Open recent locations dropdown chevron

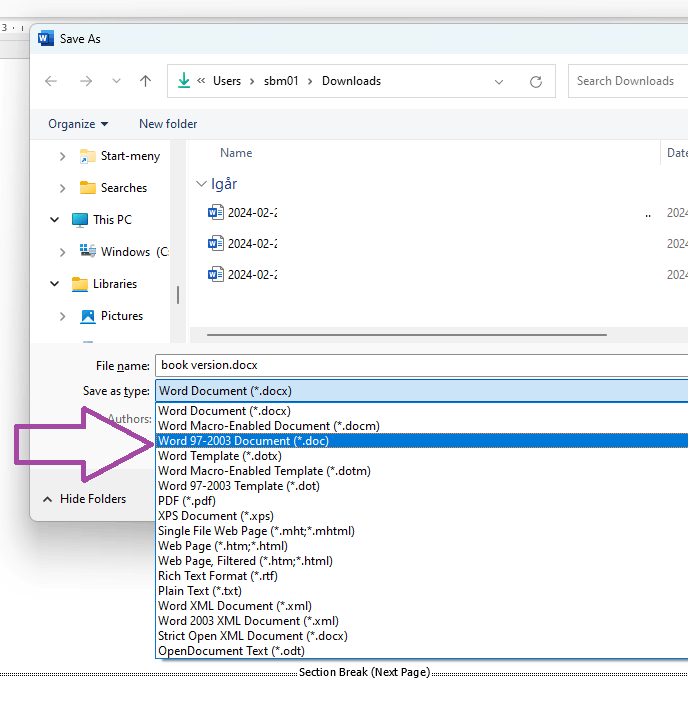click(x=116, y=81)
